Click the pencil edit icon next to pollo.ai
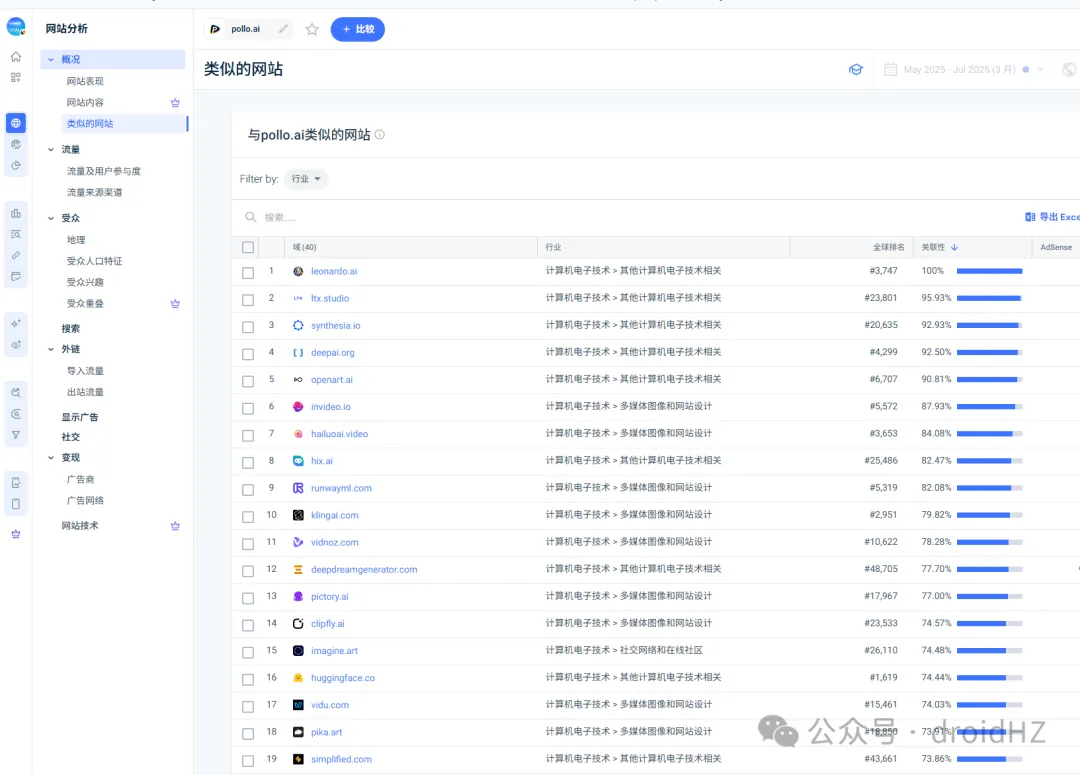Screen dimensions: 1080x775 283,30
